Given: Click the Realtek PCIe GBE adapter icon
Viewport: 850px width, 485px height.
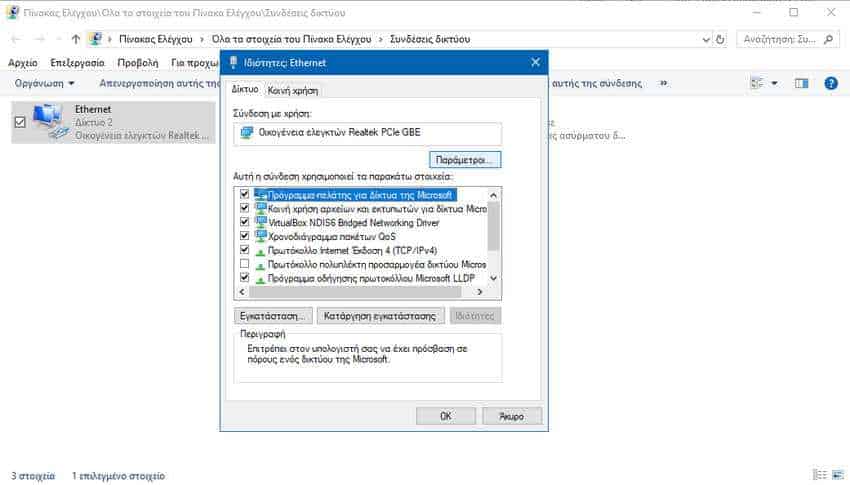Looking at the screenshot, I should 247,132.
